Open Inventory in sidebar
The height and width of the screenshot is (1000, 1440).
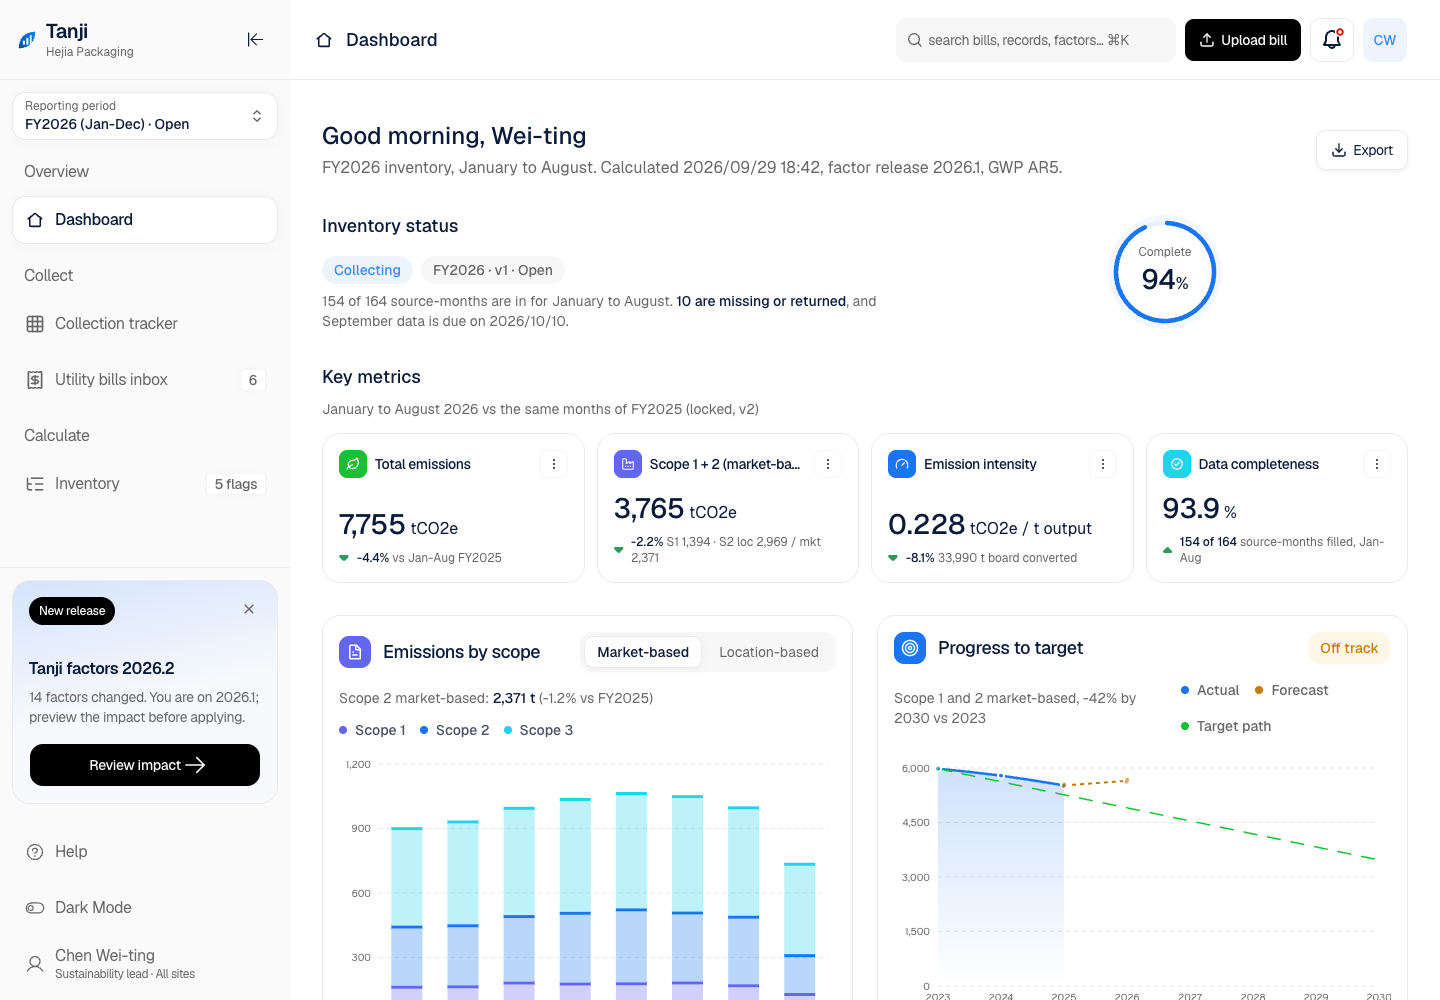[x=145, y=484]
